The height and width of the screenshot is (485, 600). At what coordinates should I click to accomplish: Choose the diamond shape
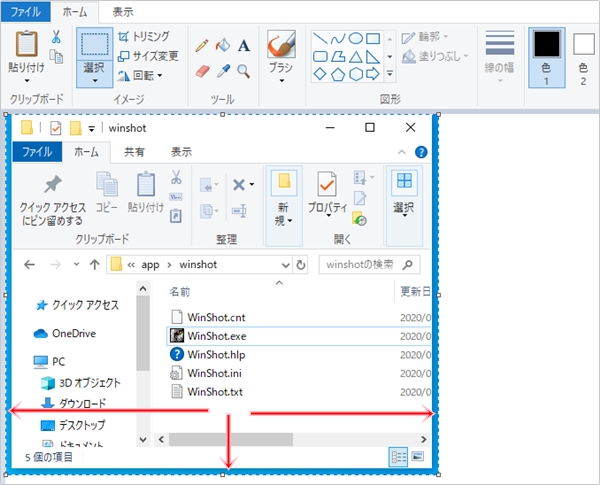tap(320, 74)
